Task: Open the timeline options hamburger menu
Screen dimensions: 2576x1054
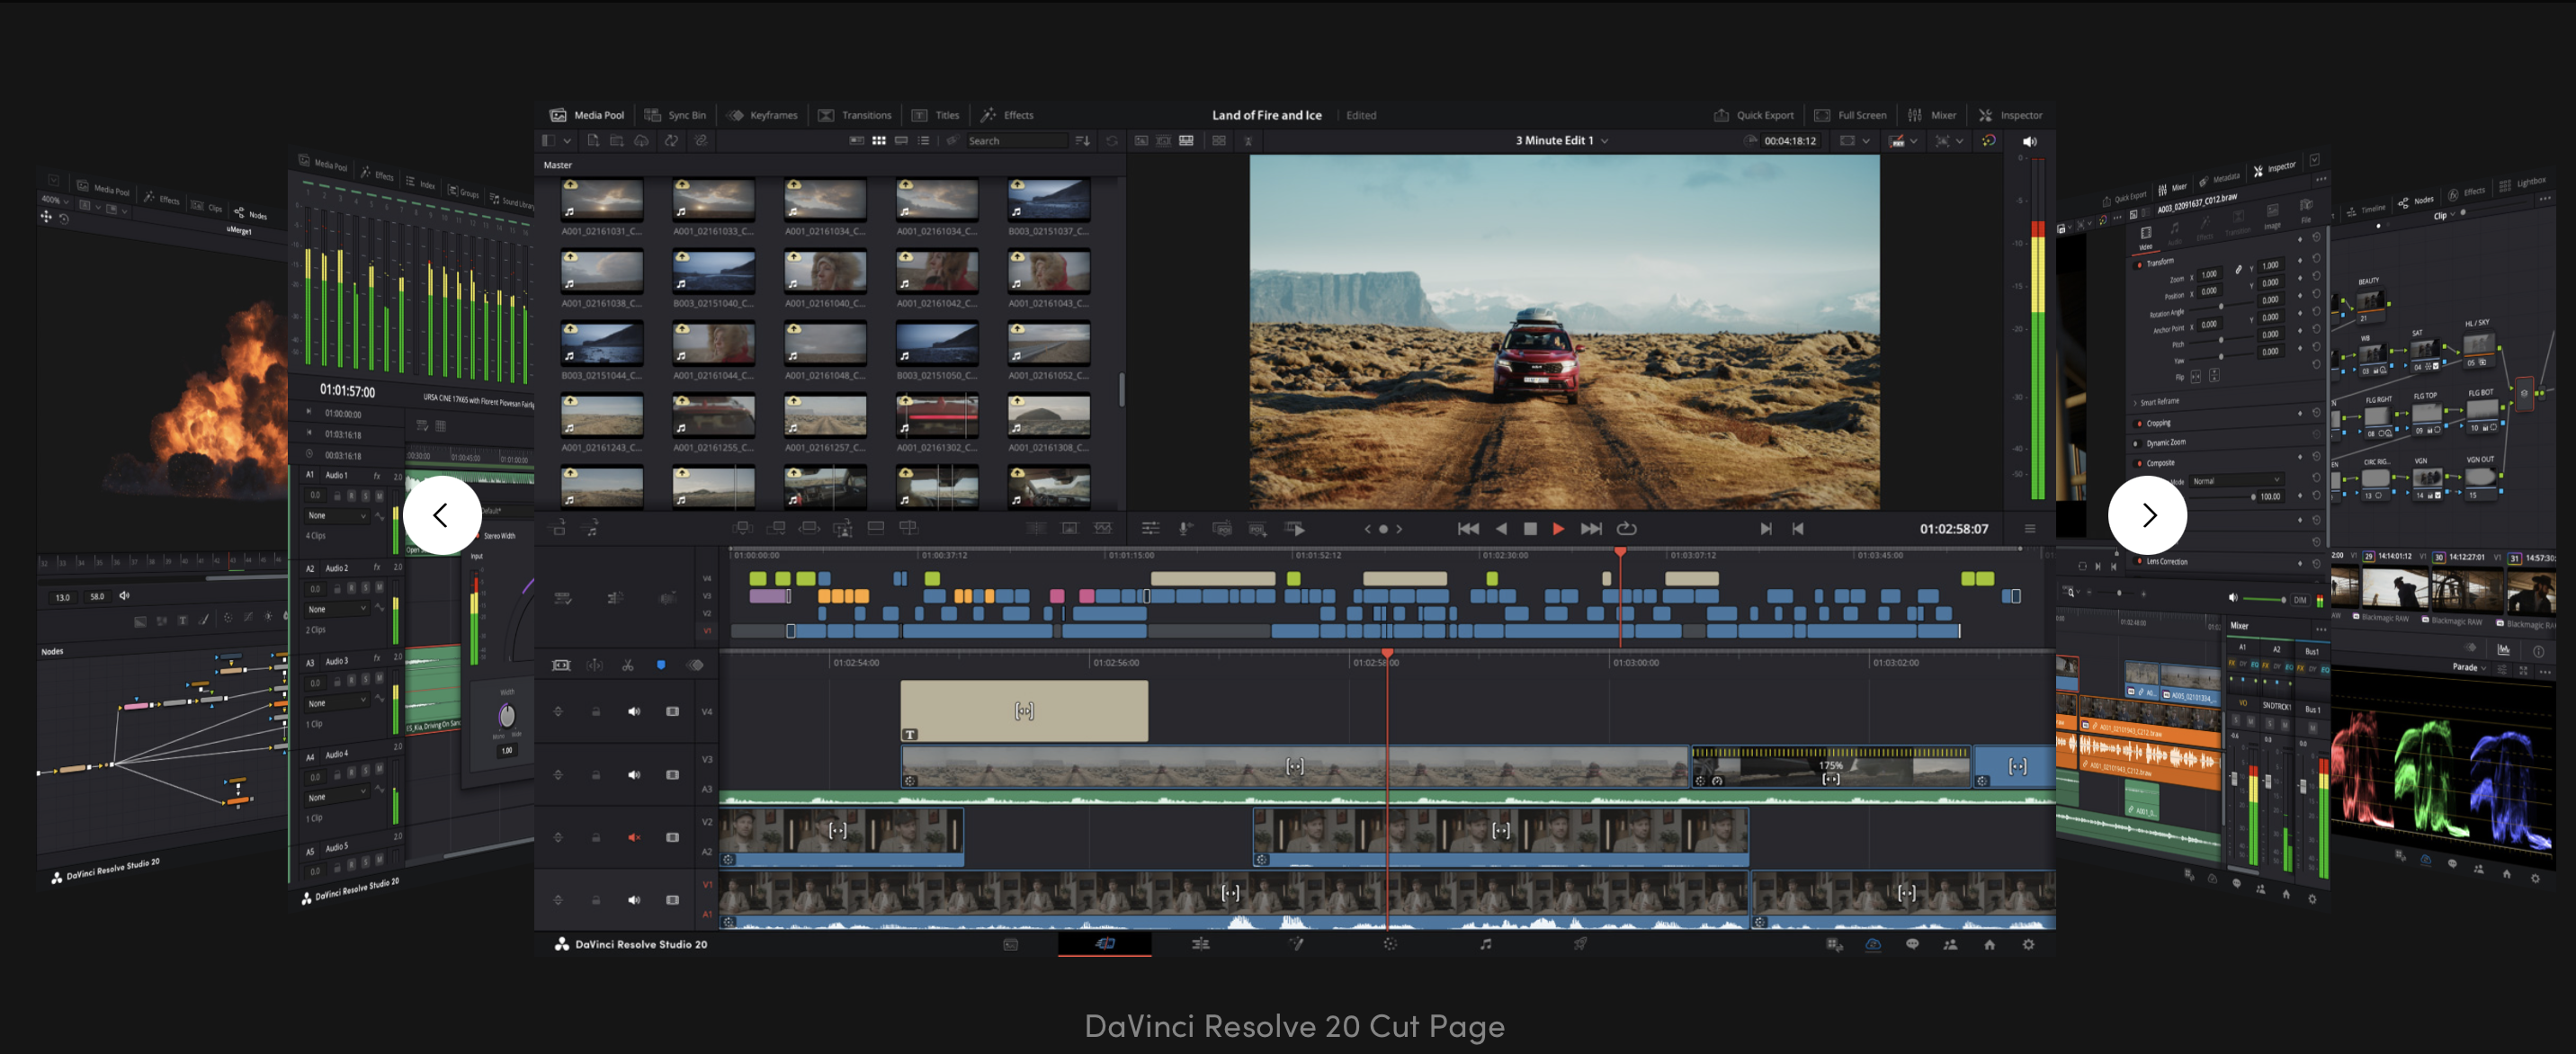Action: [2030, 529]
